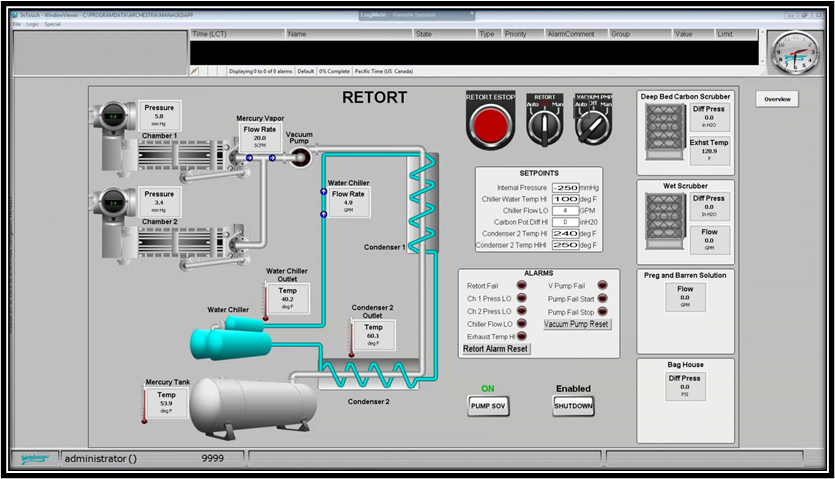
Task: Click the SHUTDOWN button
Action: 573,406
